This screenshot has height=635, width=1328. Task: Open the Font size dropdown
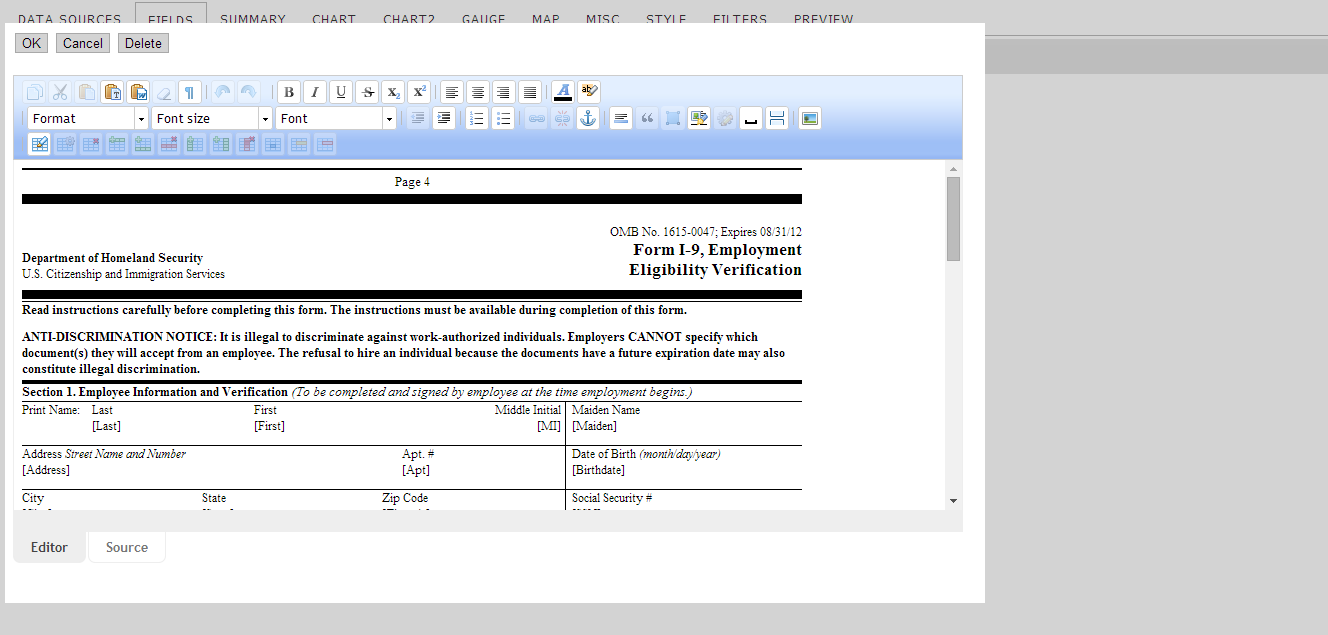(x=212, y=118)
